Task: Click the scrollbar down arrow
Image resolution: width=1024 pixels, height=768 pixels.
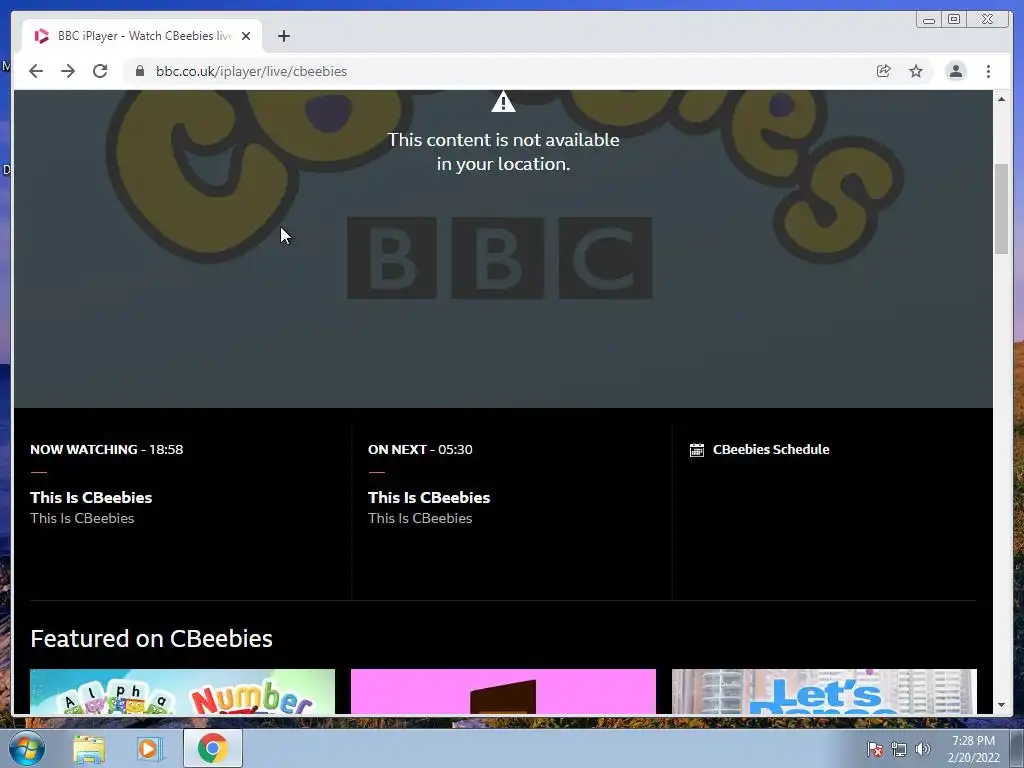Action: [x=1001, y=705]
